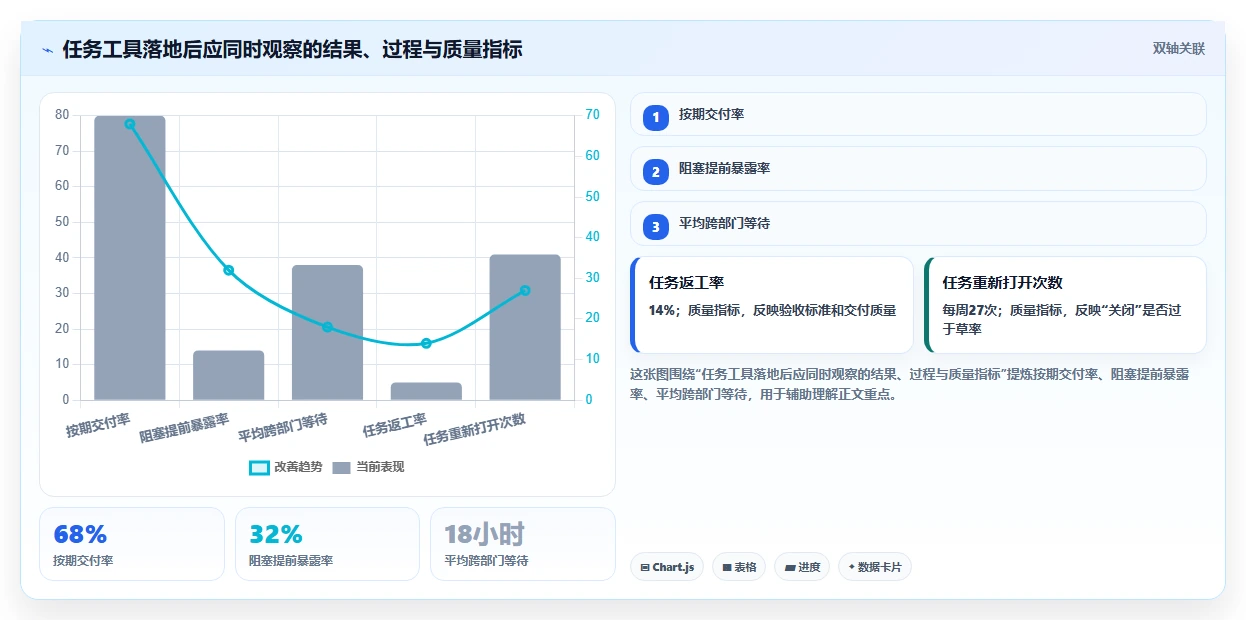Click the 按期交付率 x-axis label
The image size is (1246, 620).
tap(99, 425)
